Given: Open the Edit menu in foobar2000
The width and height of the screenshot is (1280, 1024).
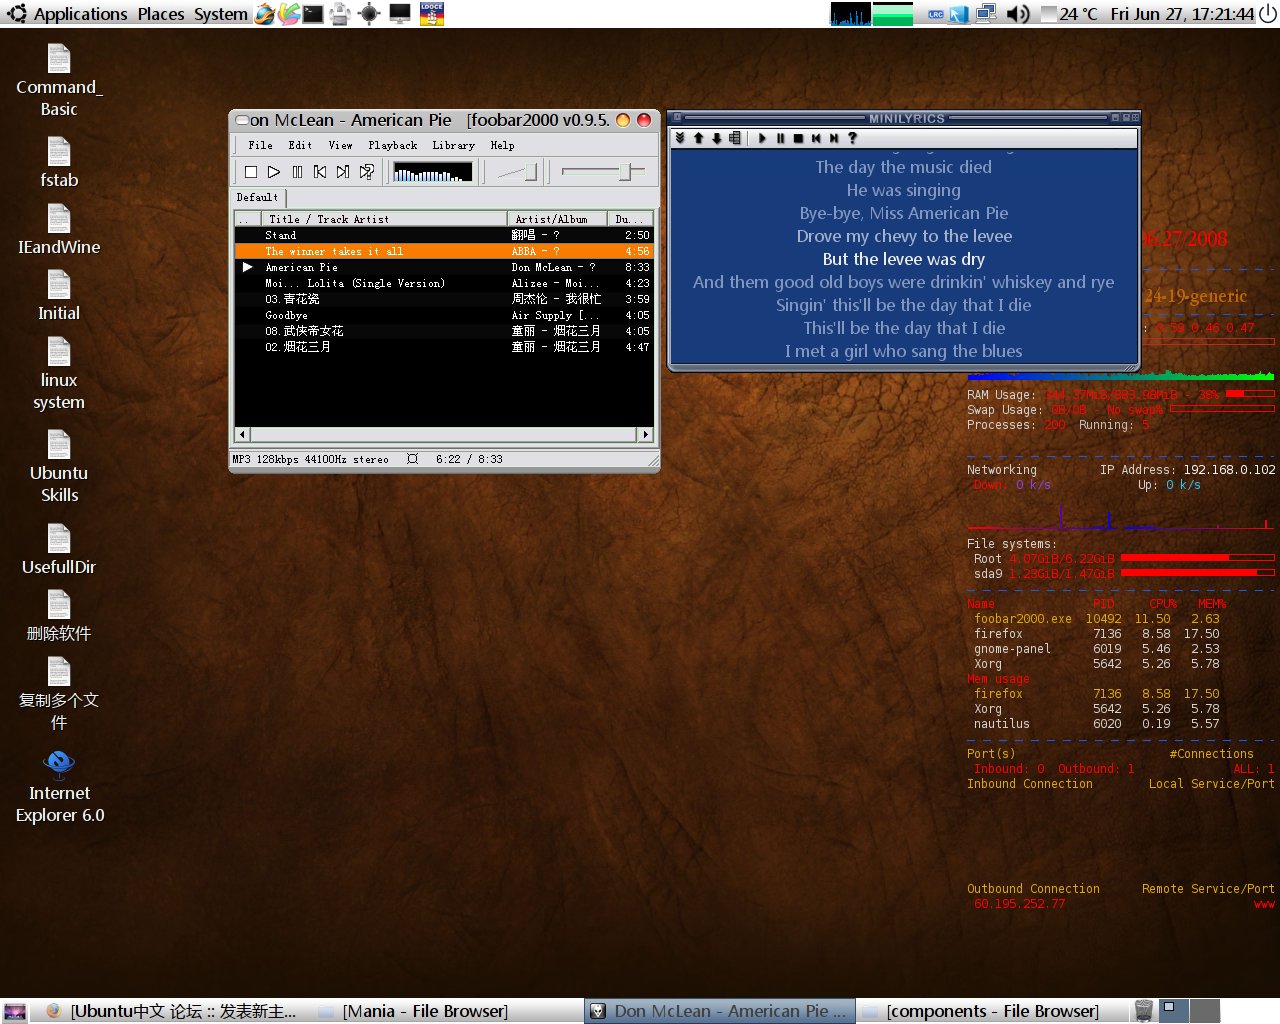Looking at the screenshot, I should point(300,145).
